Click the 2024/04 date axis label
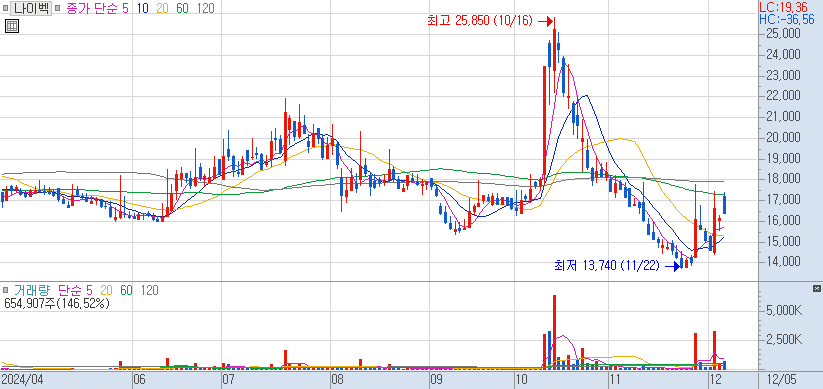 pos(23,380)
